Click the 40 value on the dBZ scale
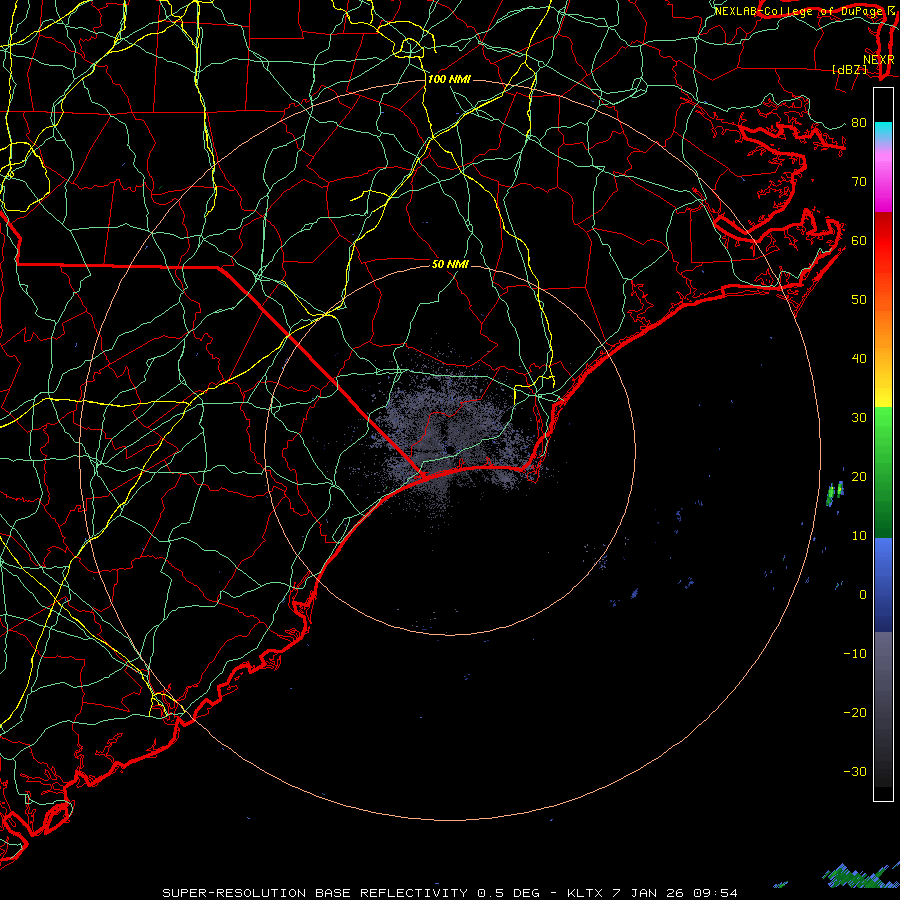 coord(859,359)
